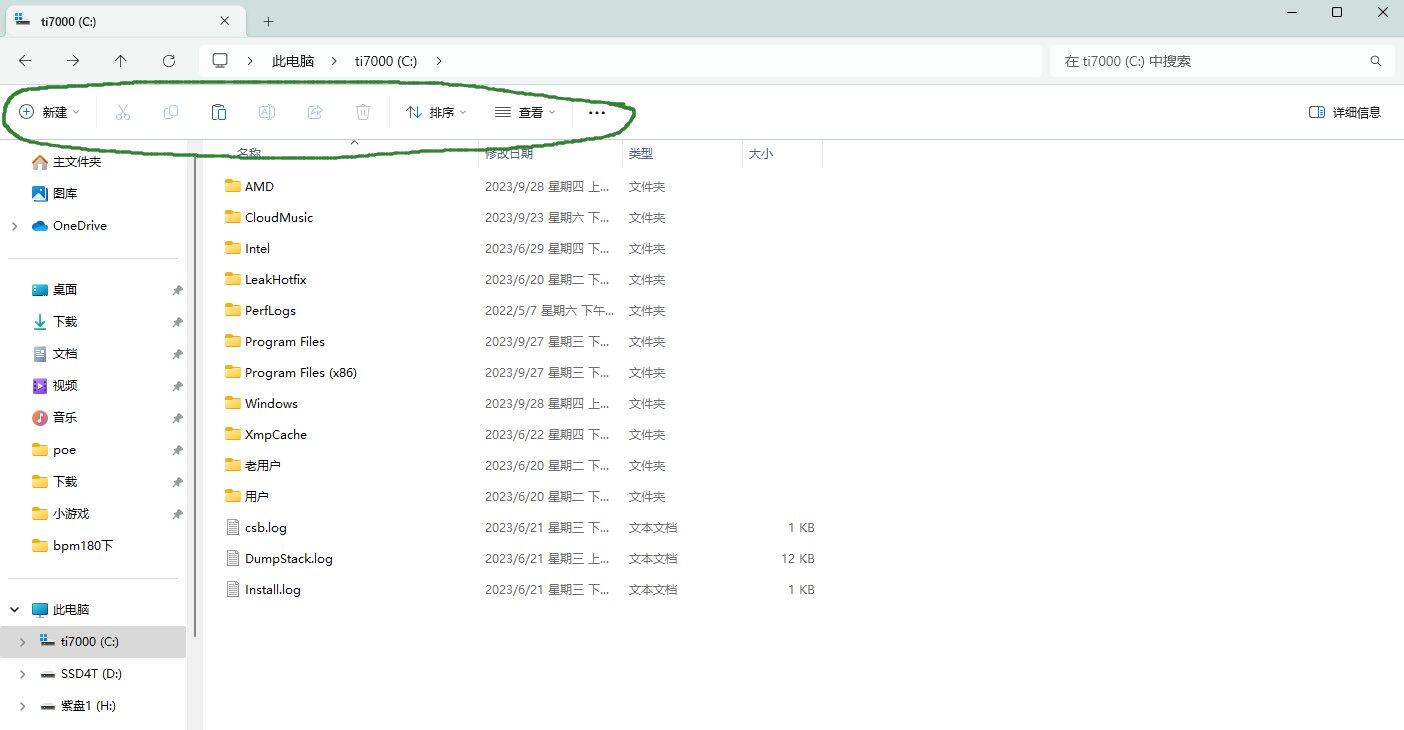Viewport: 1404px width, 730px height.
Task: Sort by 类型 column header
Action: [x=640, y=154]
